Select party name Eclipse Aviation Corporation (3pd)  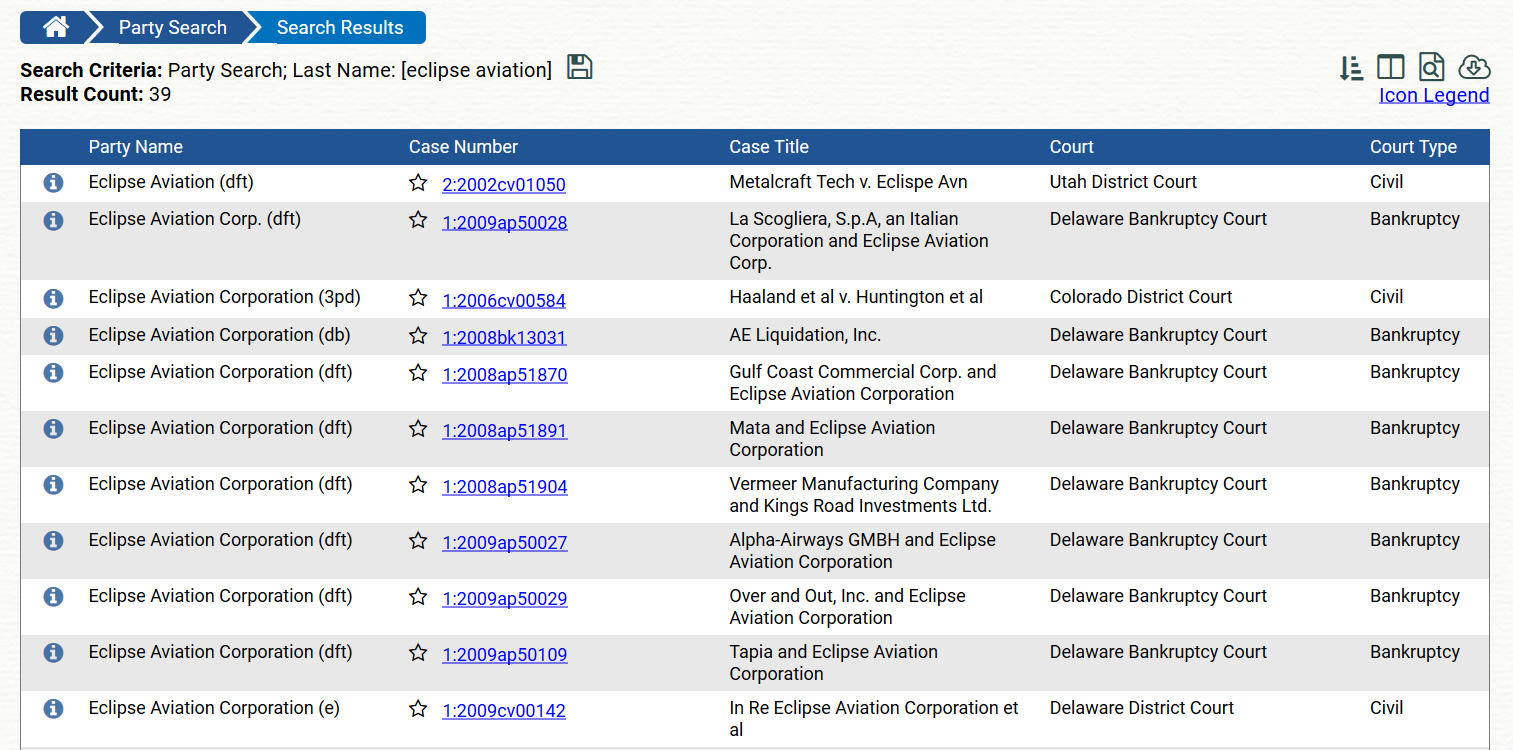click(225, 297)
